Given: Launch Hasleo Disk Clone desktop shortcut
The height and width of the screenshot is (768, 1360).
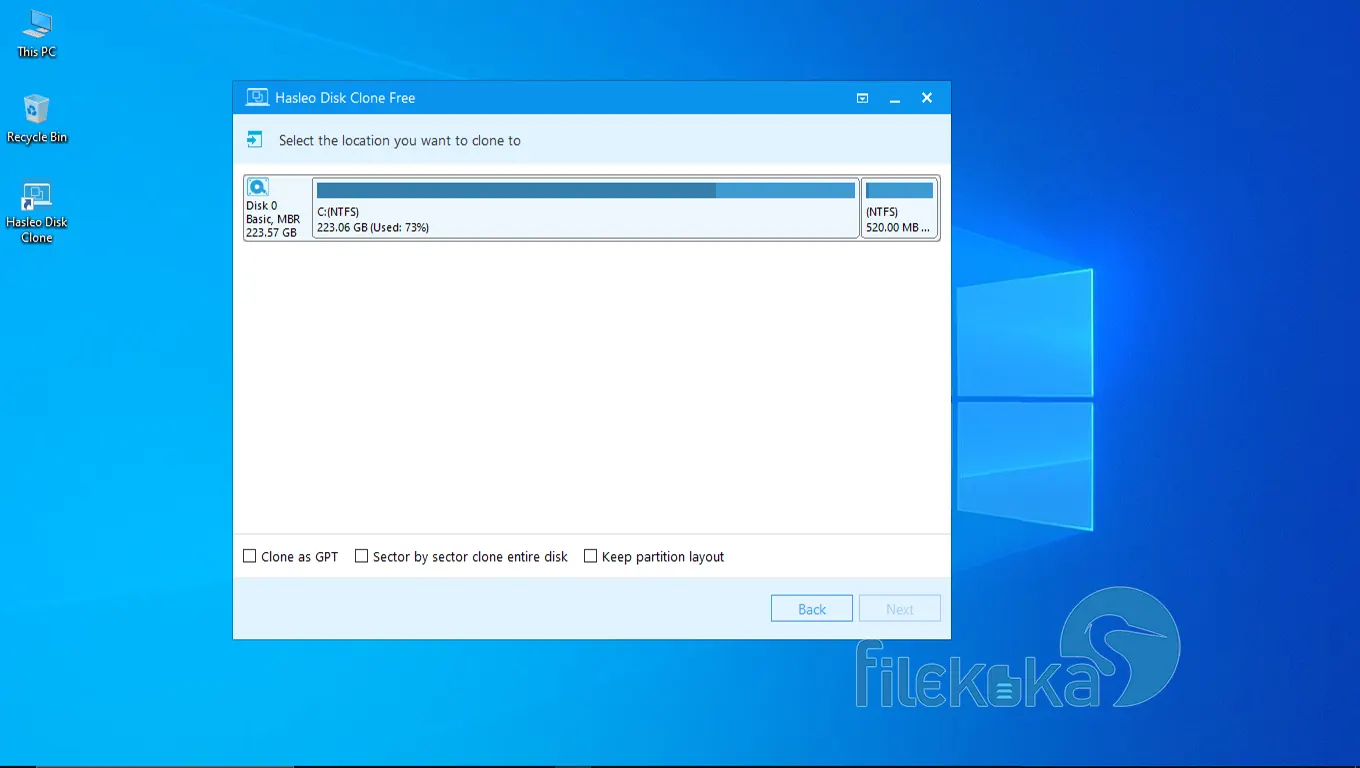Looking at the screenshot, I should 37,213.
